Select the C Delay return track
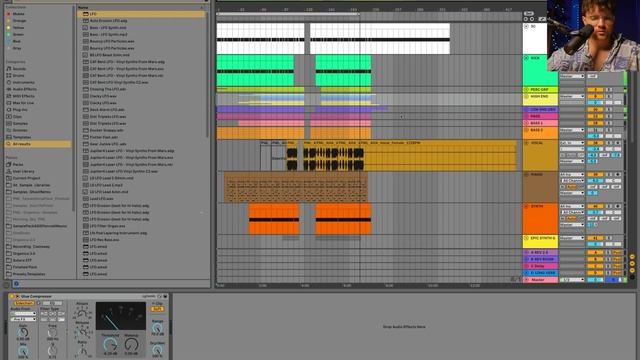Screen dimensions: 640x360 (x=540, y=266)
